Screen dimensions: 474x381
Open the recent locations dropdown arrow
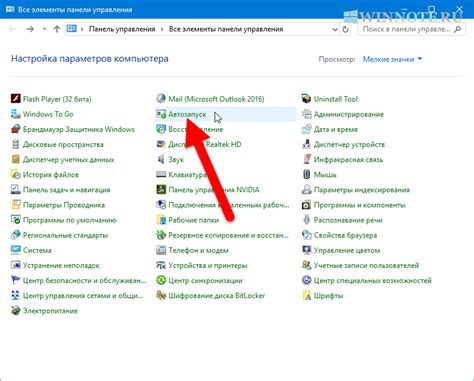[44, 29]
